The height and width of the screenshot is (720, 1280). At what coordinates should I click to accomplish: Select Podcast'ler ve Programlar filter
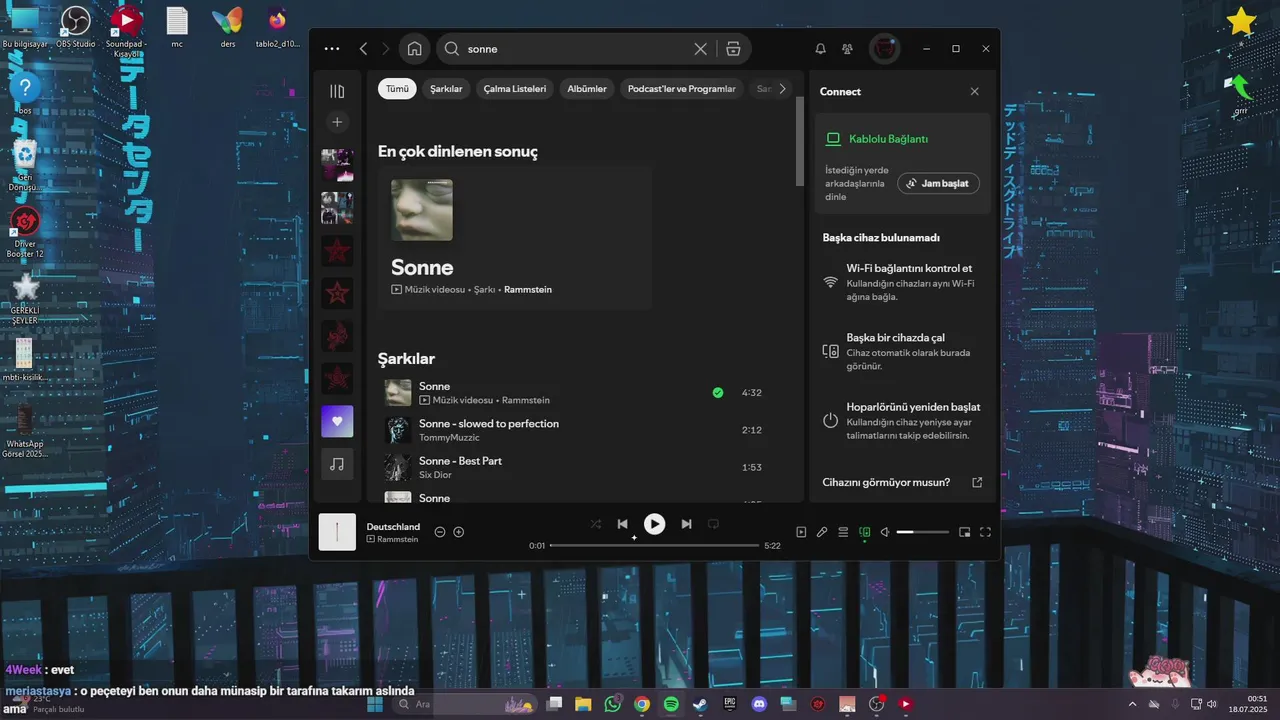[681, 89]
